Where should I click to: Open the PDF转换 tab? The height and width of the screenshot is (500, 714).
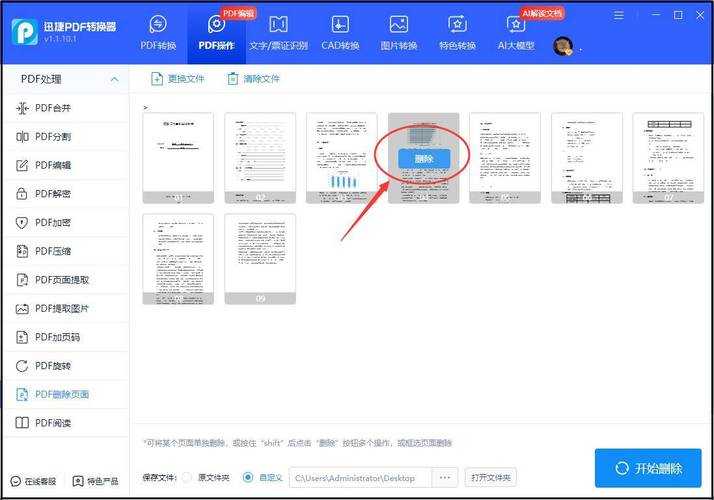(x=158, y=33)
